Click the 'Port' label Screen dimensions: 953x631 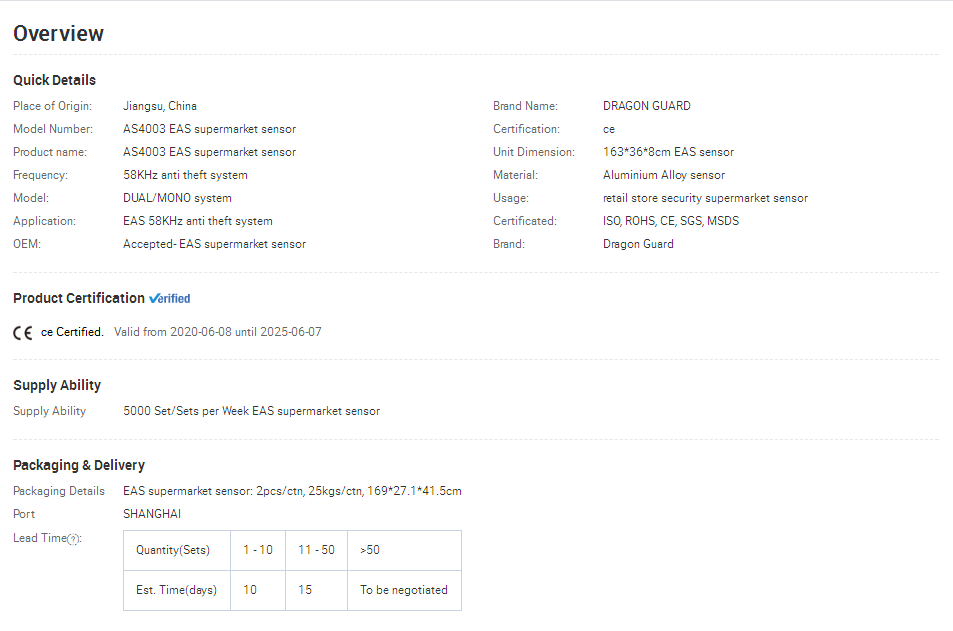click(24, 514)
